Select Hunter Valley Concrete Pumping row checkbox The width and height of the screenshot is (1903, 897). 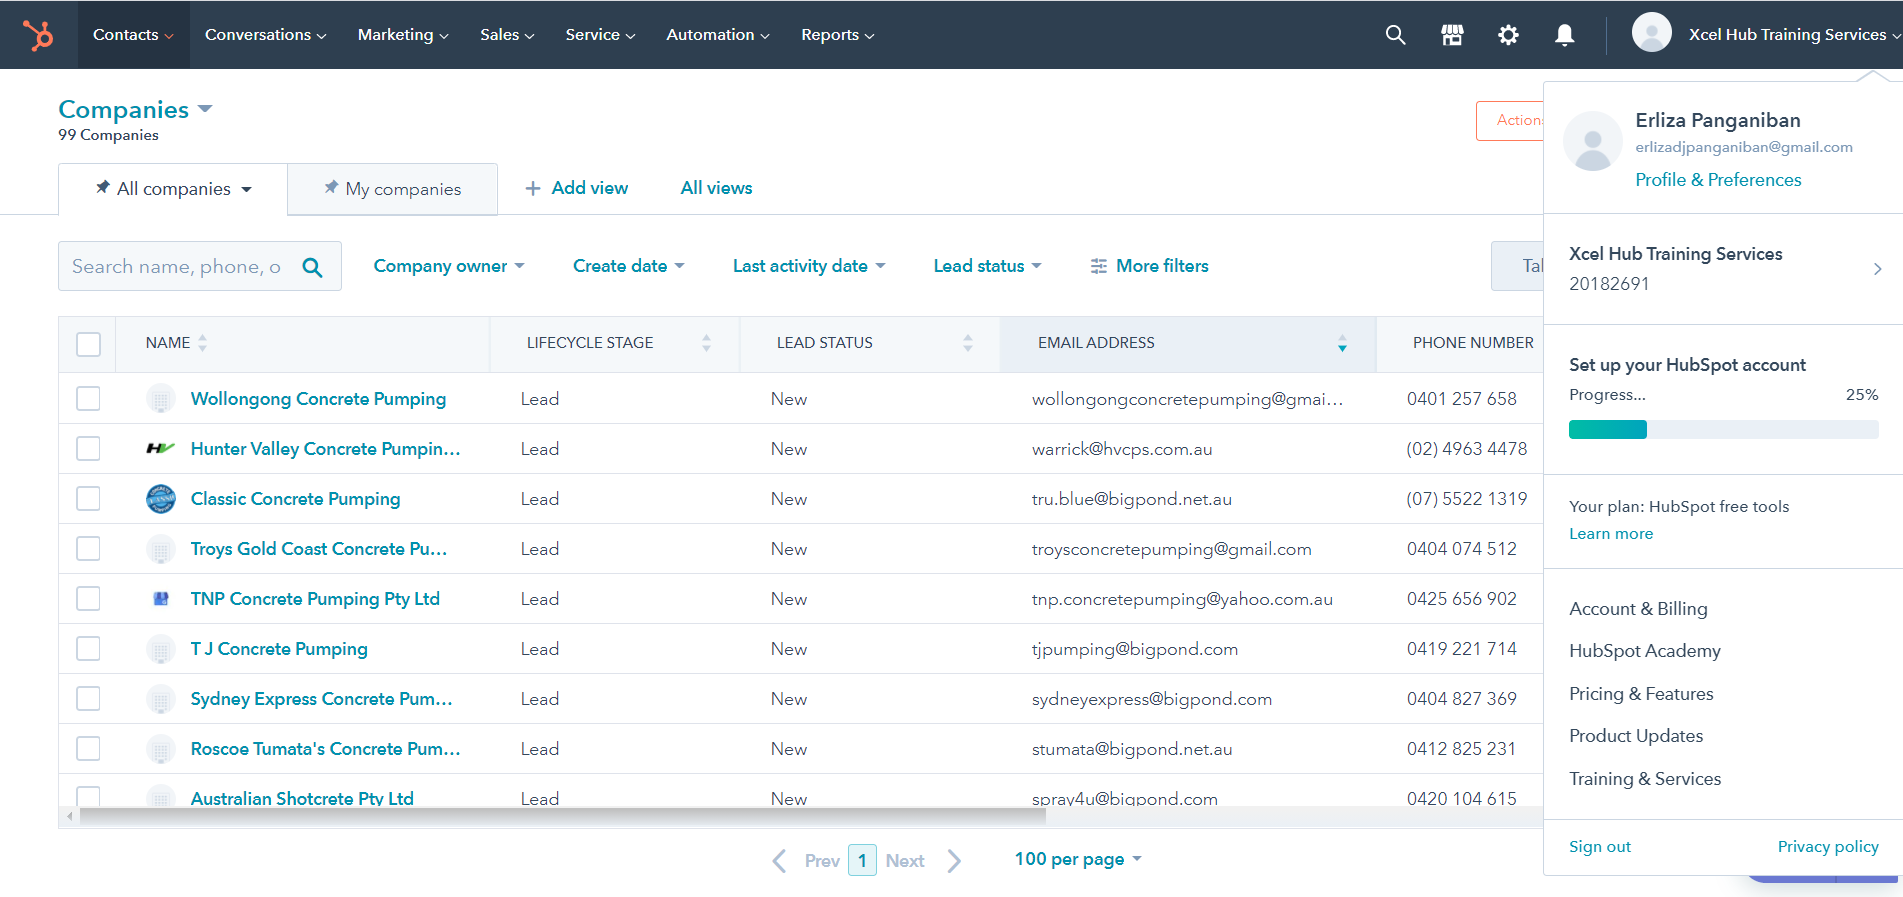(88, 448)
